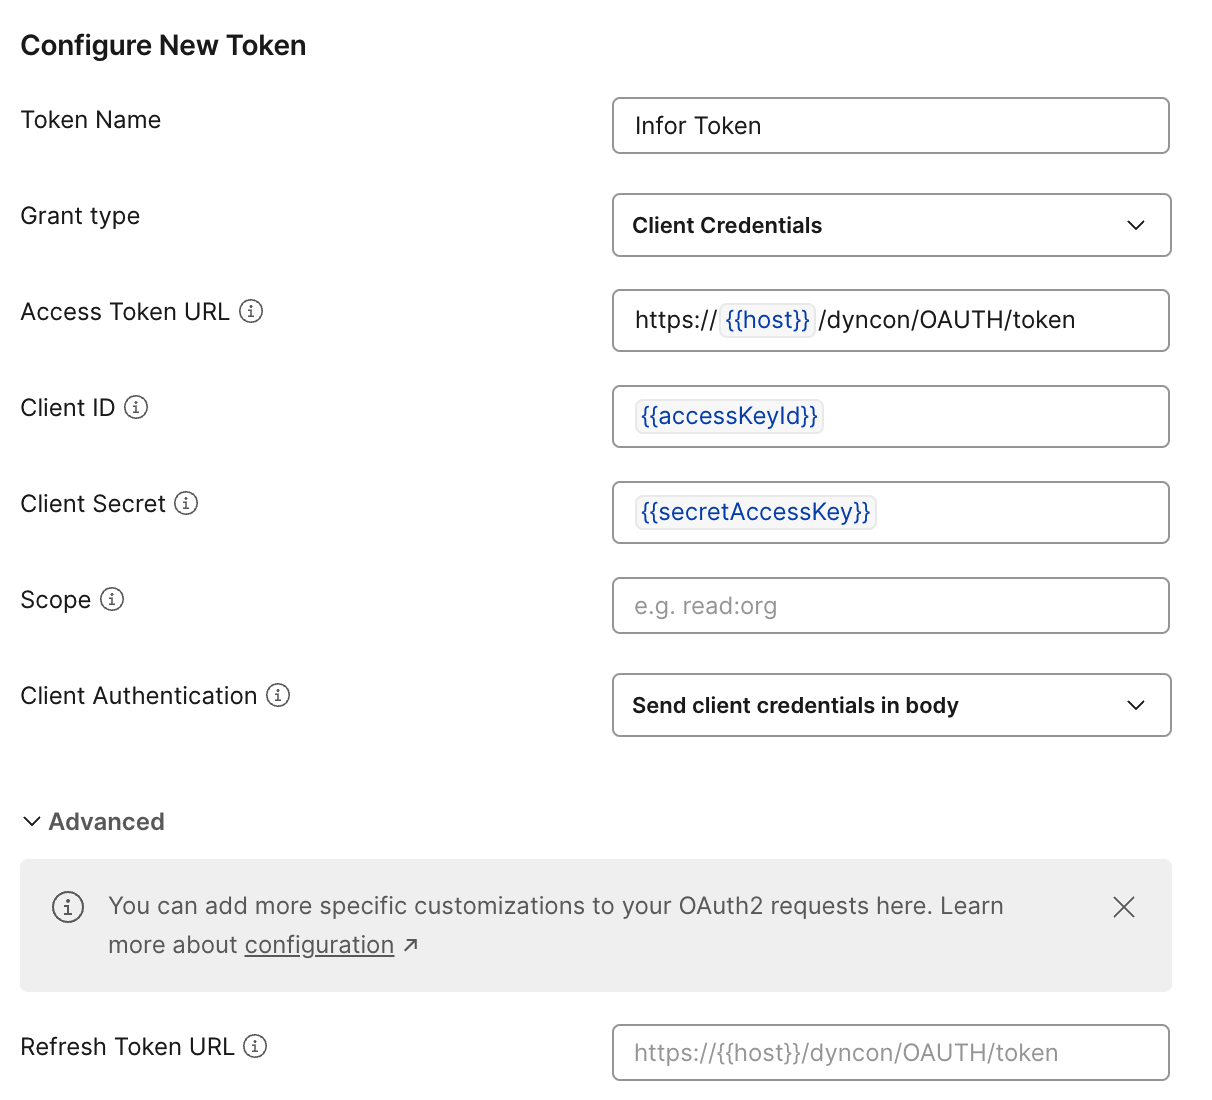
Task: Click the Client ID info icon
Action: [x=138, y=408]
